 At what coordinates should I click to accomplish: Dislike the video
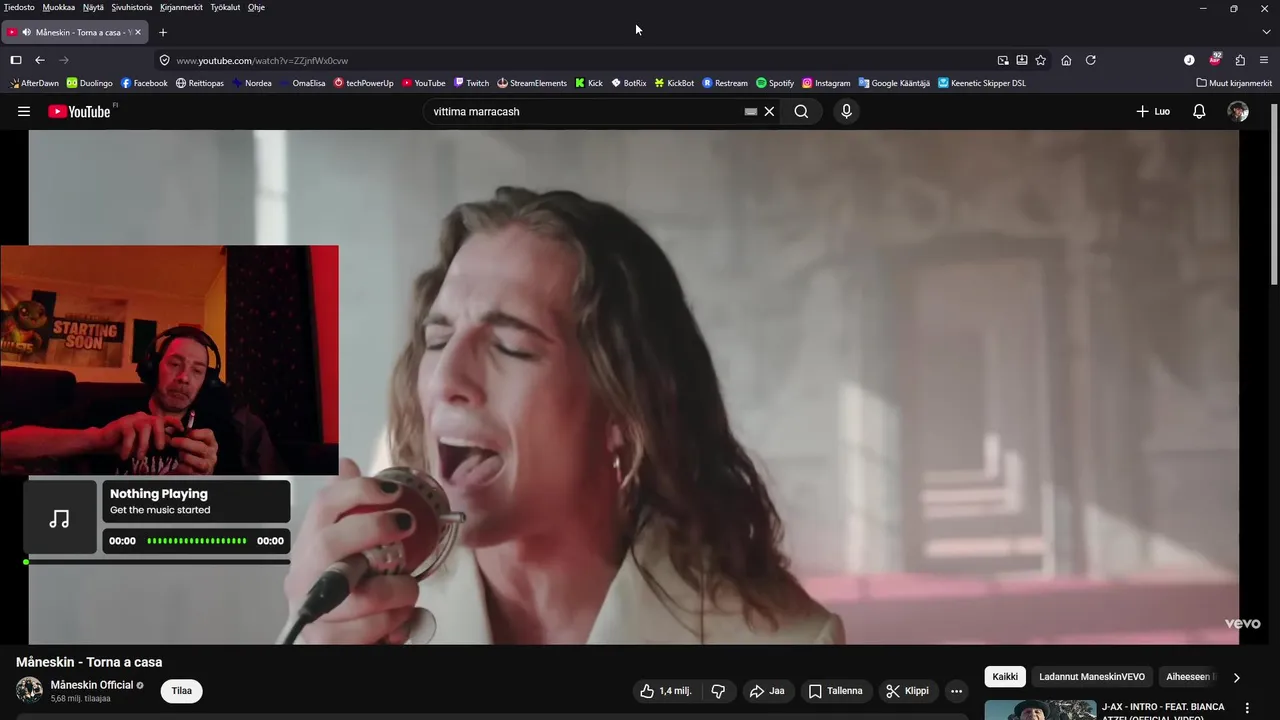[x=718, y=691]
